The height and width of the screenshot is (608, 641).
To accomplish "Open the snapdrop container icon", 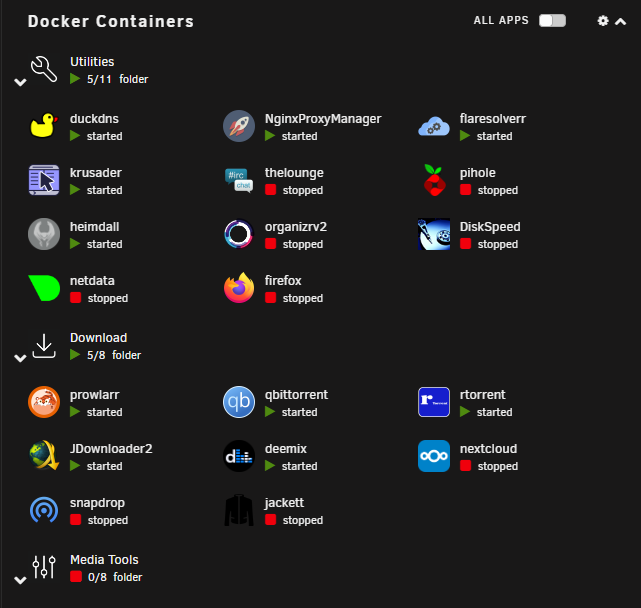I will pos(44,510).
